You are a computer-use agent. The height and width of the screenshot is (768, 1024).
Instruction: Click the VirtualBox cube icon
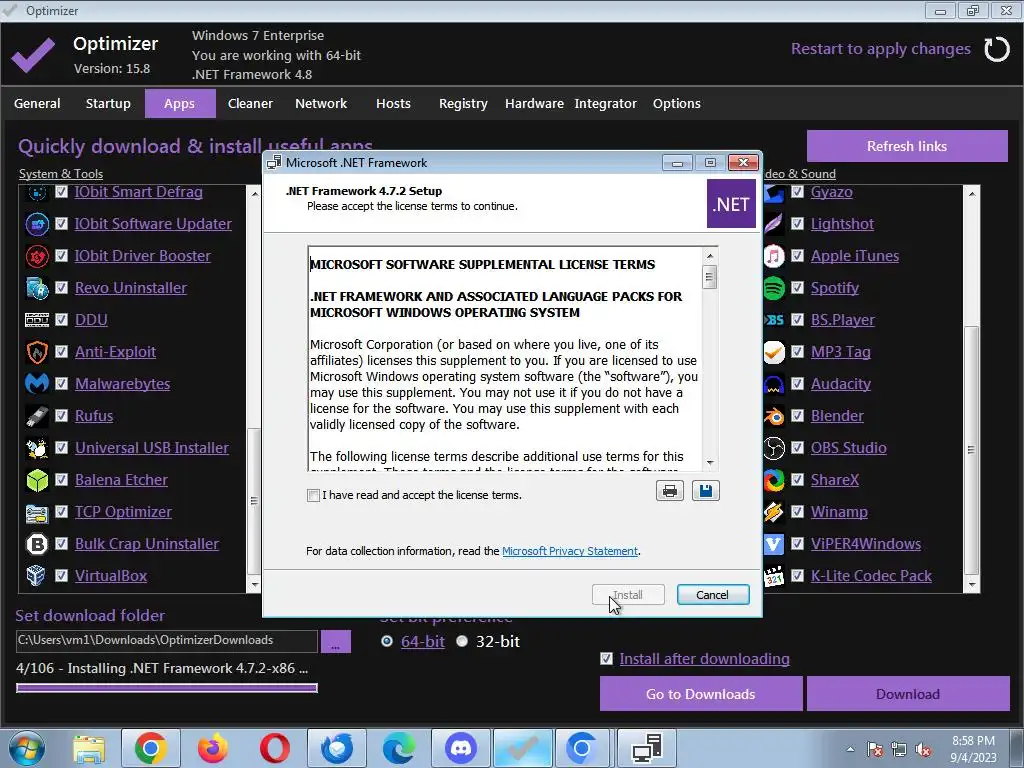[x=36, y=575]
